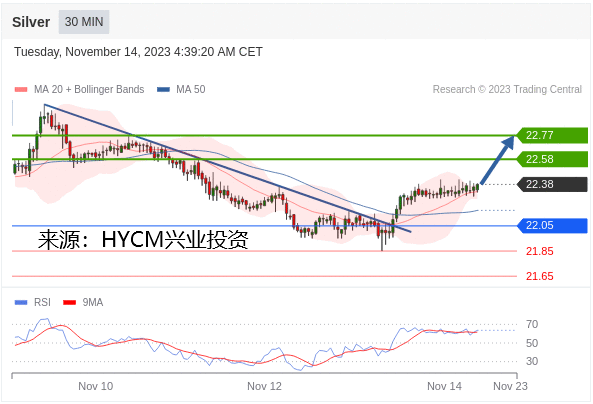Click the 21.85 support price label
Viewport: 593px width, 404px height.
pyautogui.click(x=539, y=251)
